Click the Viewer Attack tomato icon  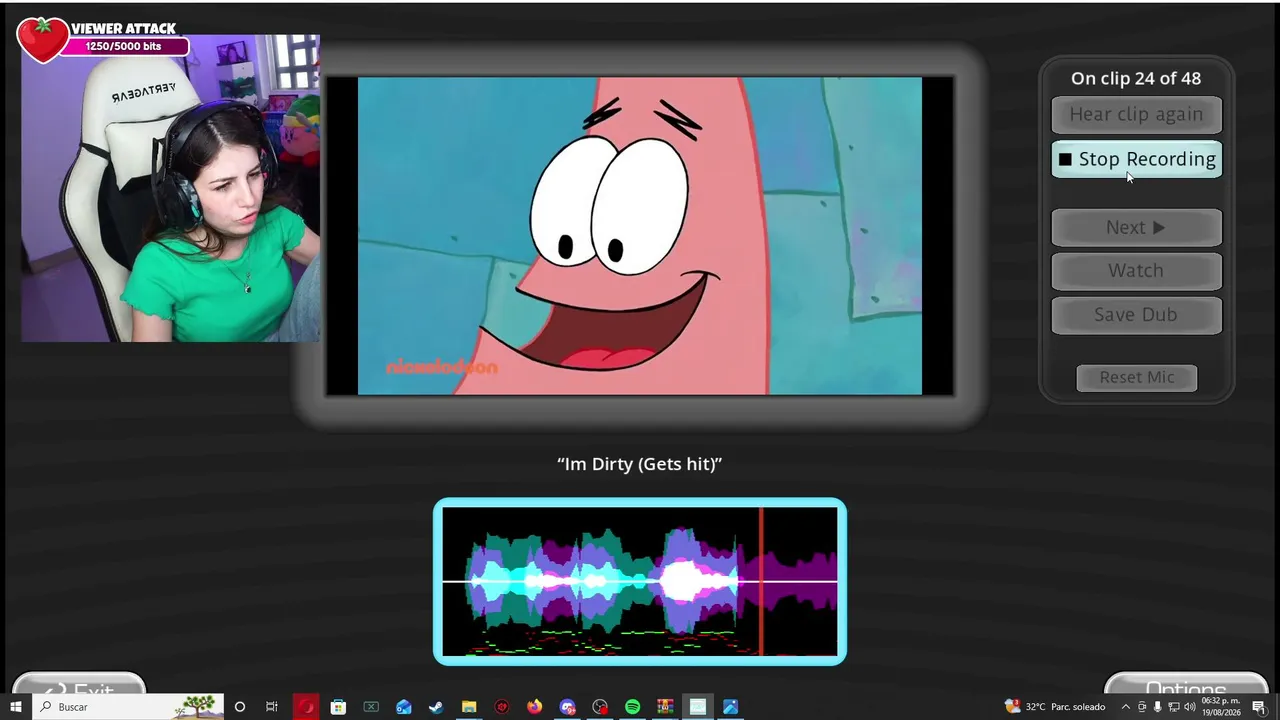coord(42,39)
